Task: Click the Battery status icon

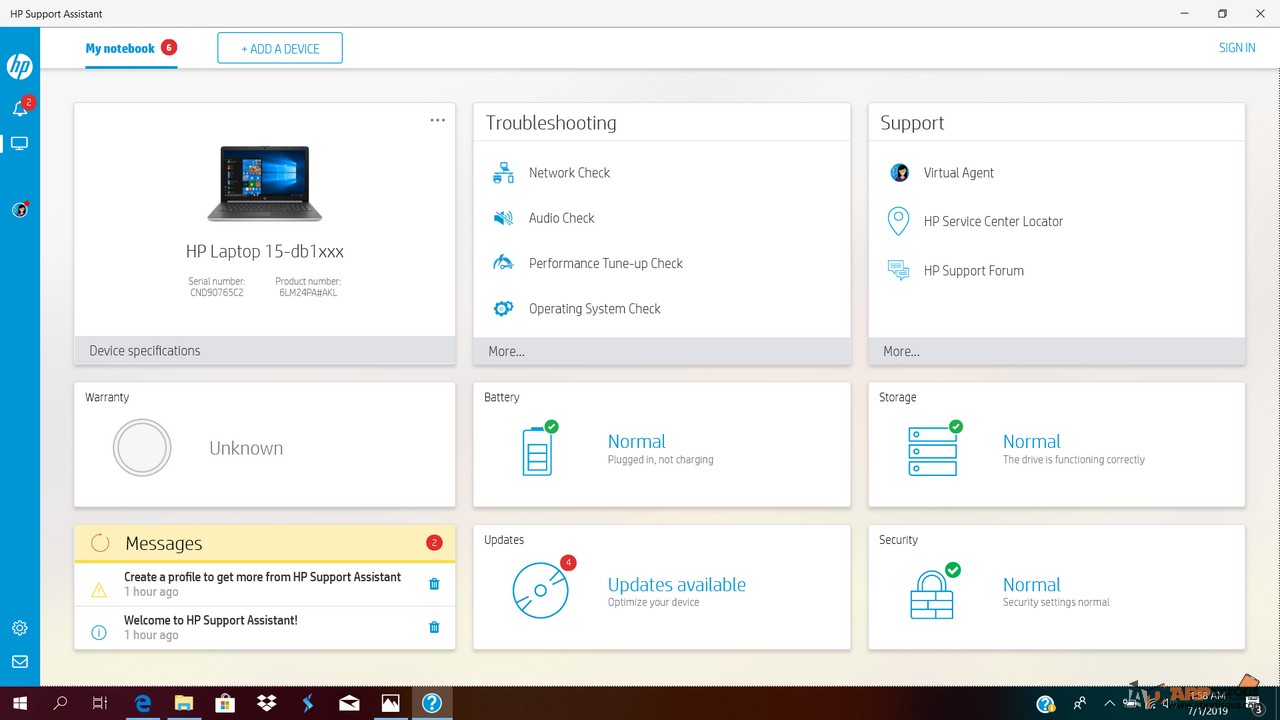Action: [539, 449]
